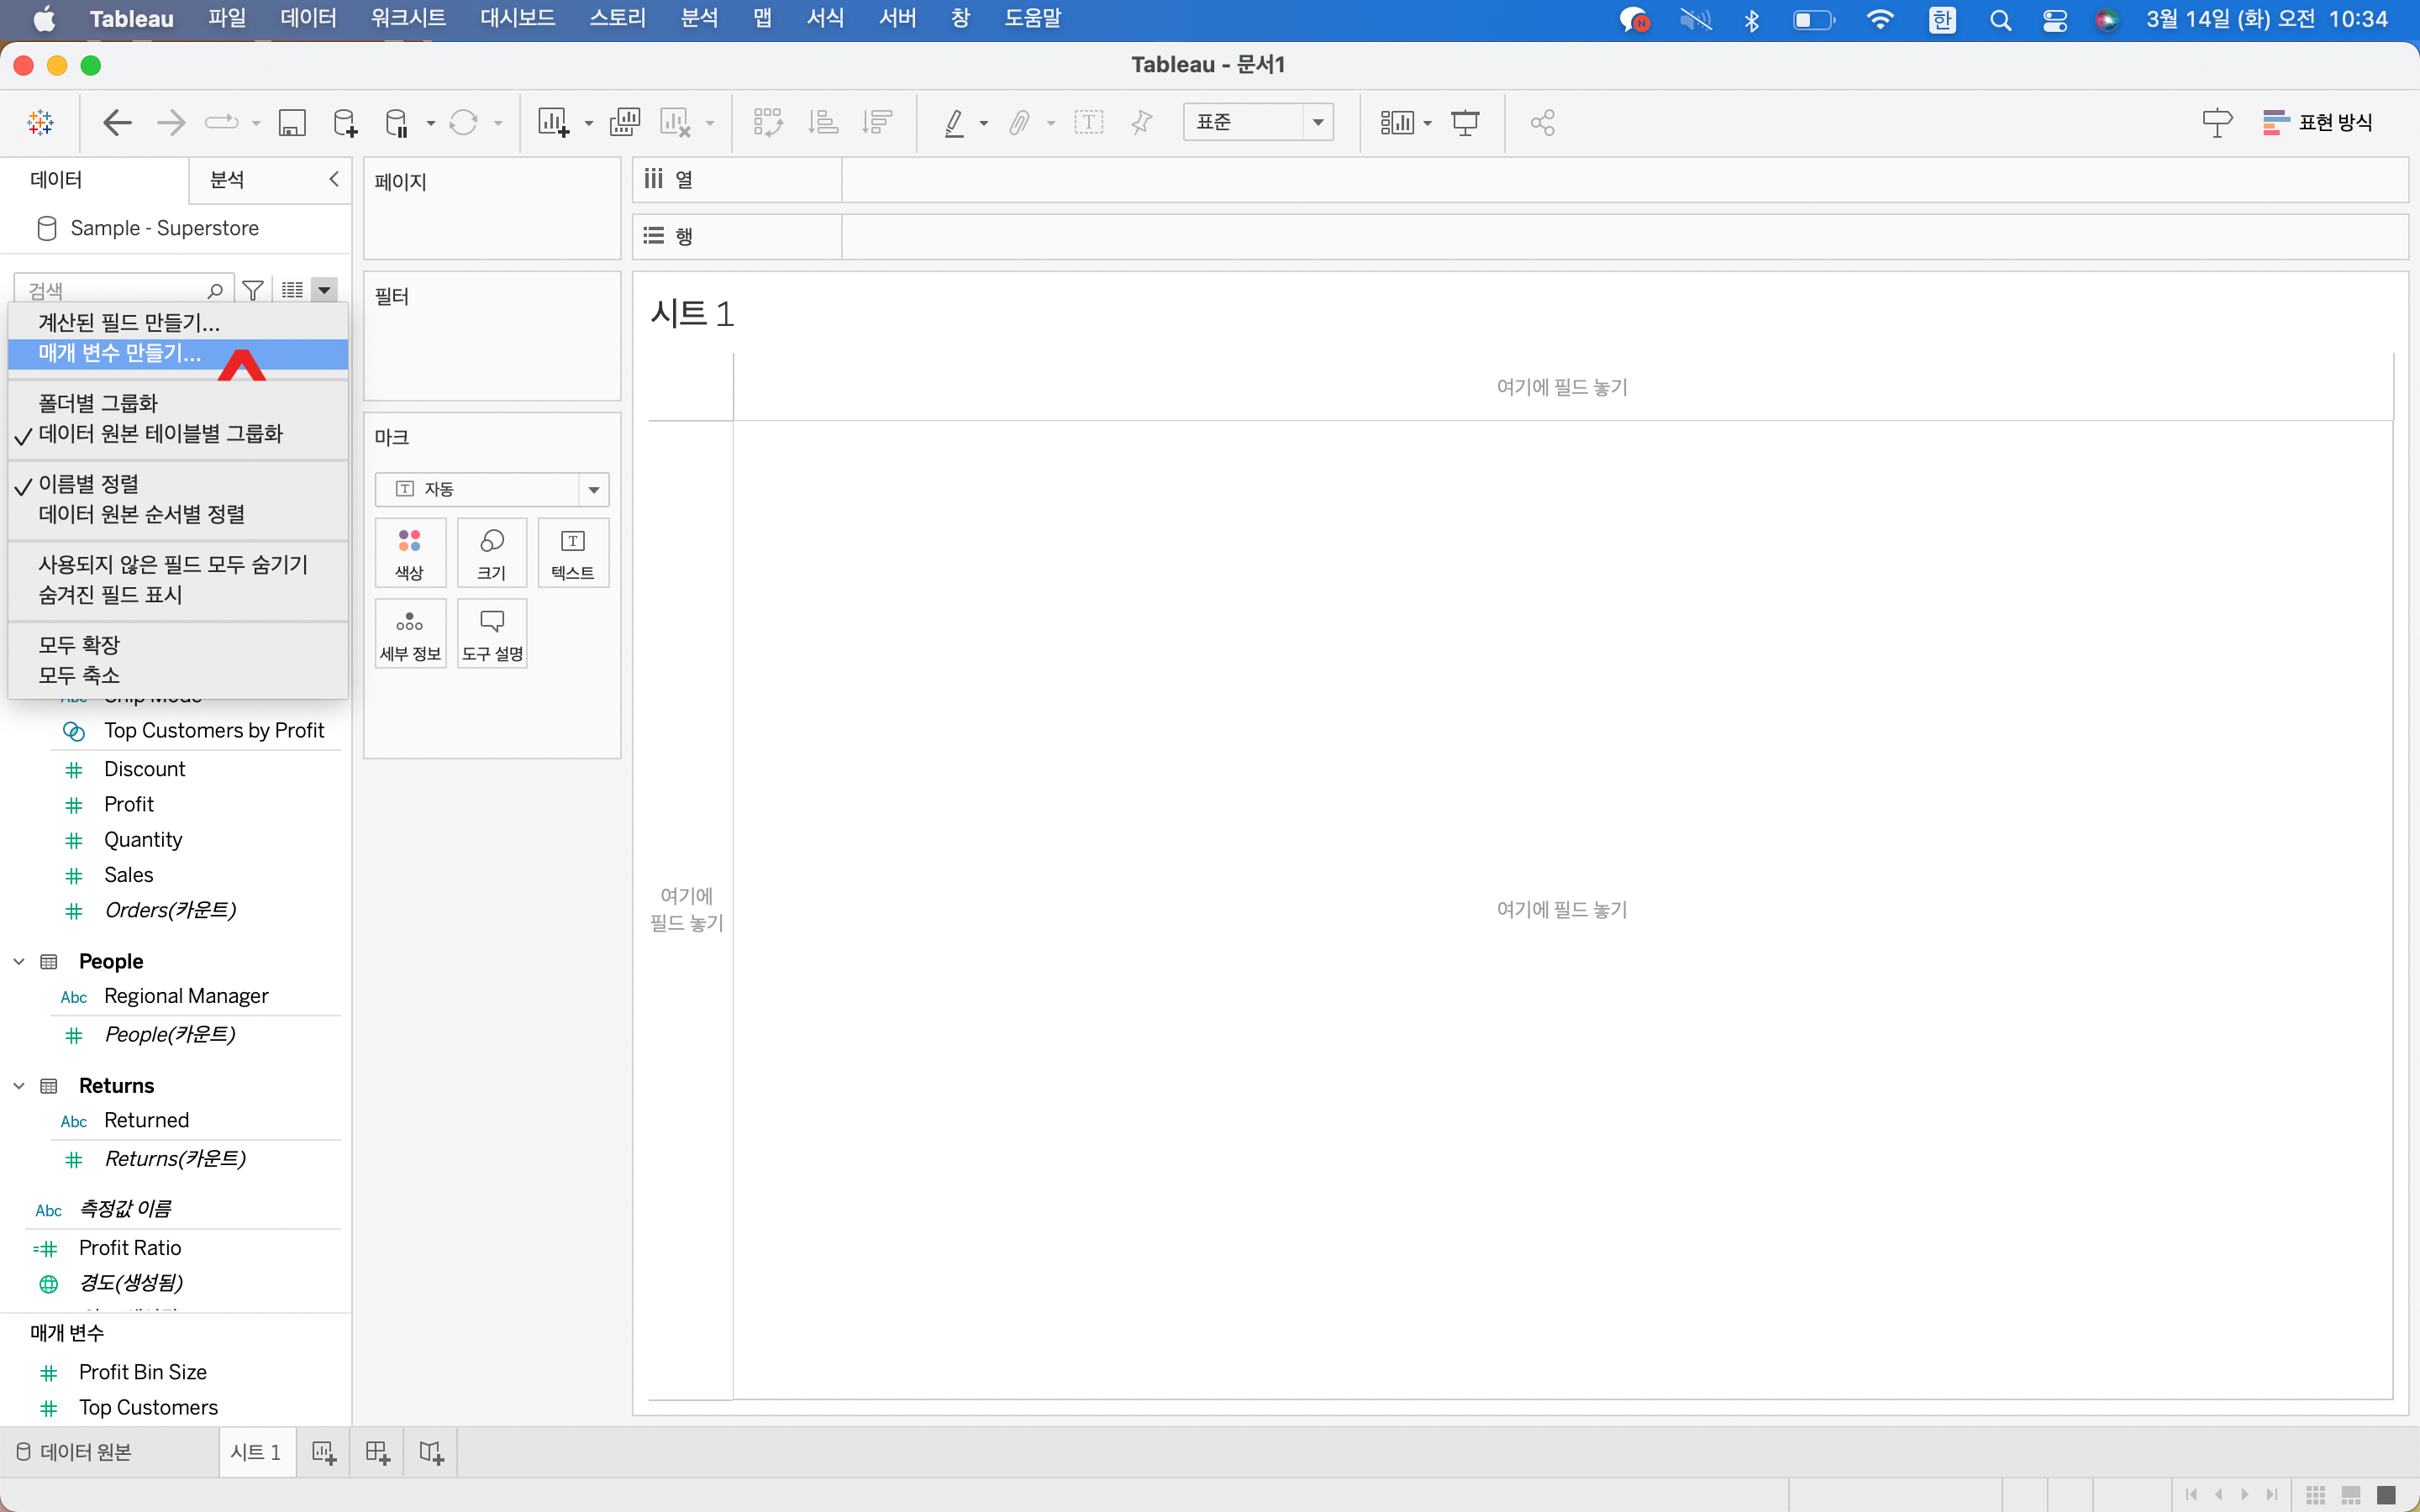Show filmstrip view icon in status bar

click(2350, 1494)
